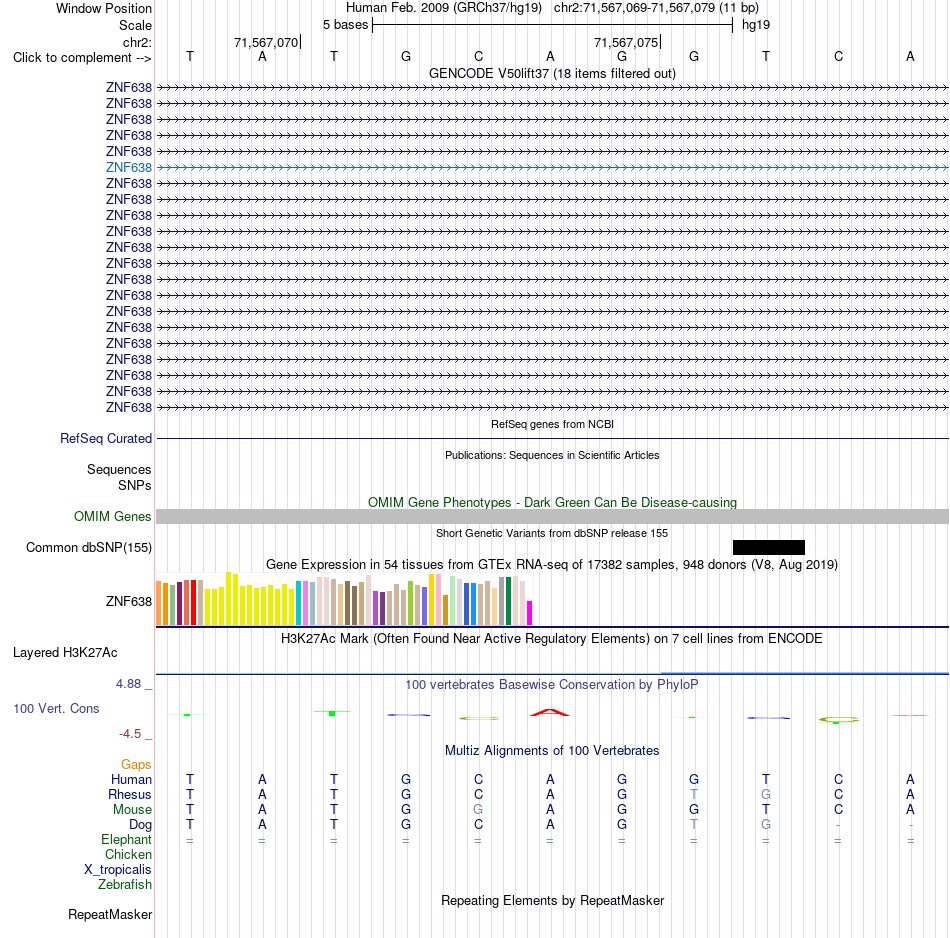Open the H3K27Ac Mark ENCODE track title
The height and width of the screenshot is (938, 950).
552,639
